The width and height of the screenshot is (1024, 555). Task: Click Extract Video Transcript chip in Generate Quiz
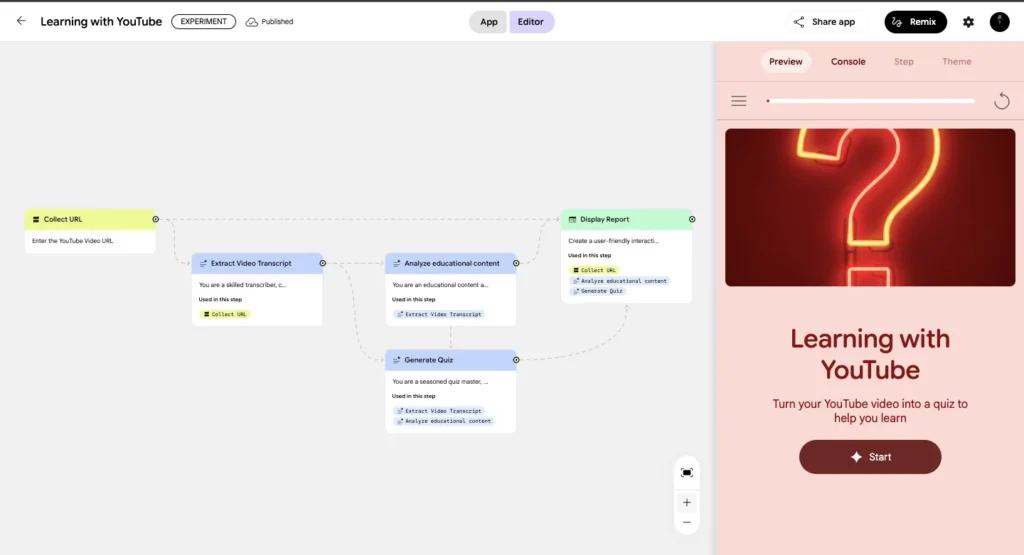point(439,411)
